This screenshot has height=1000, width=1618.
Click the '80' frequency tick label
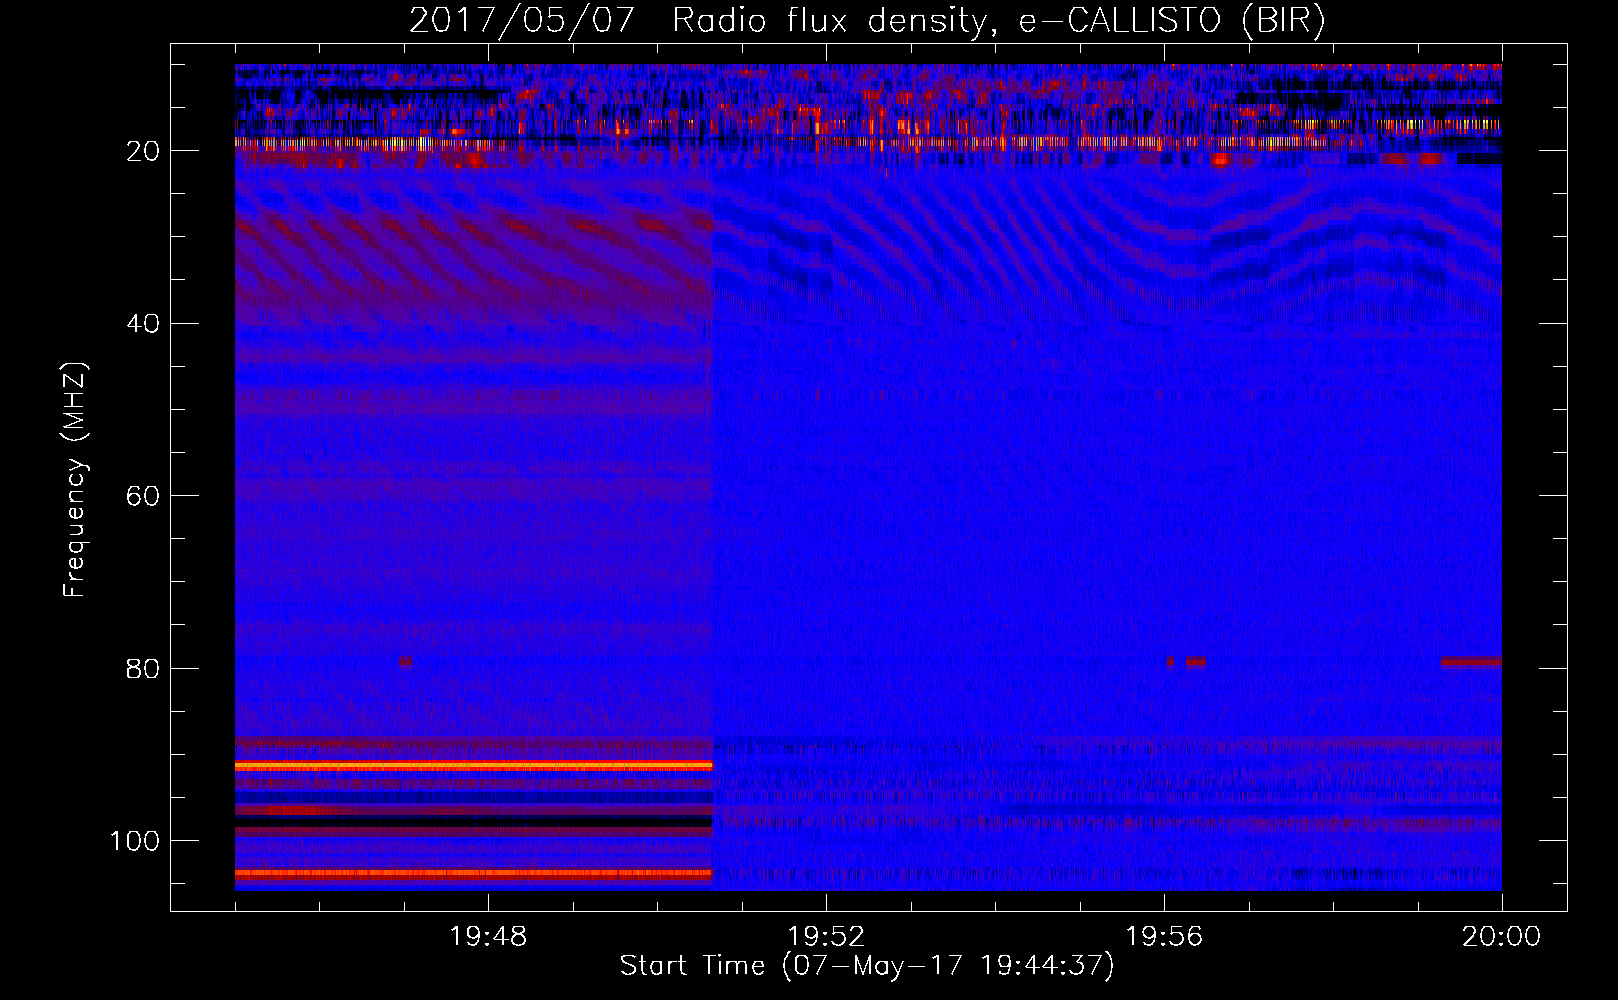pos(143,668)
